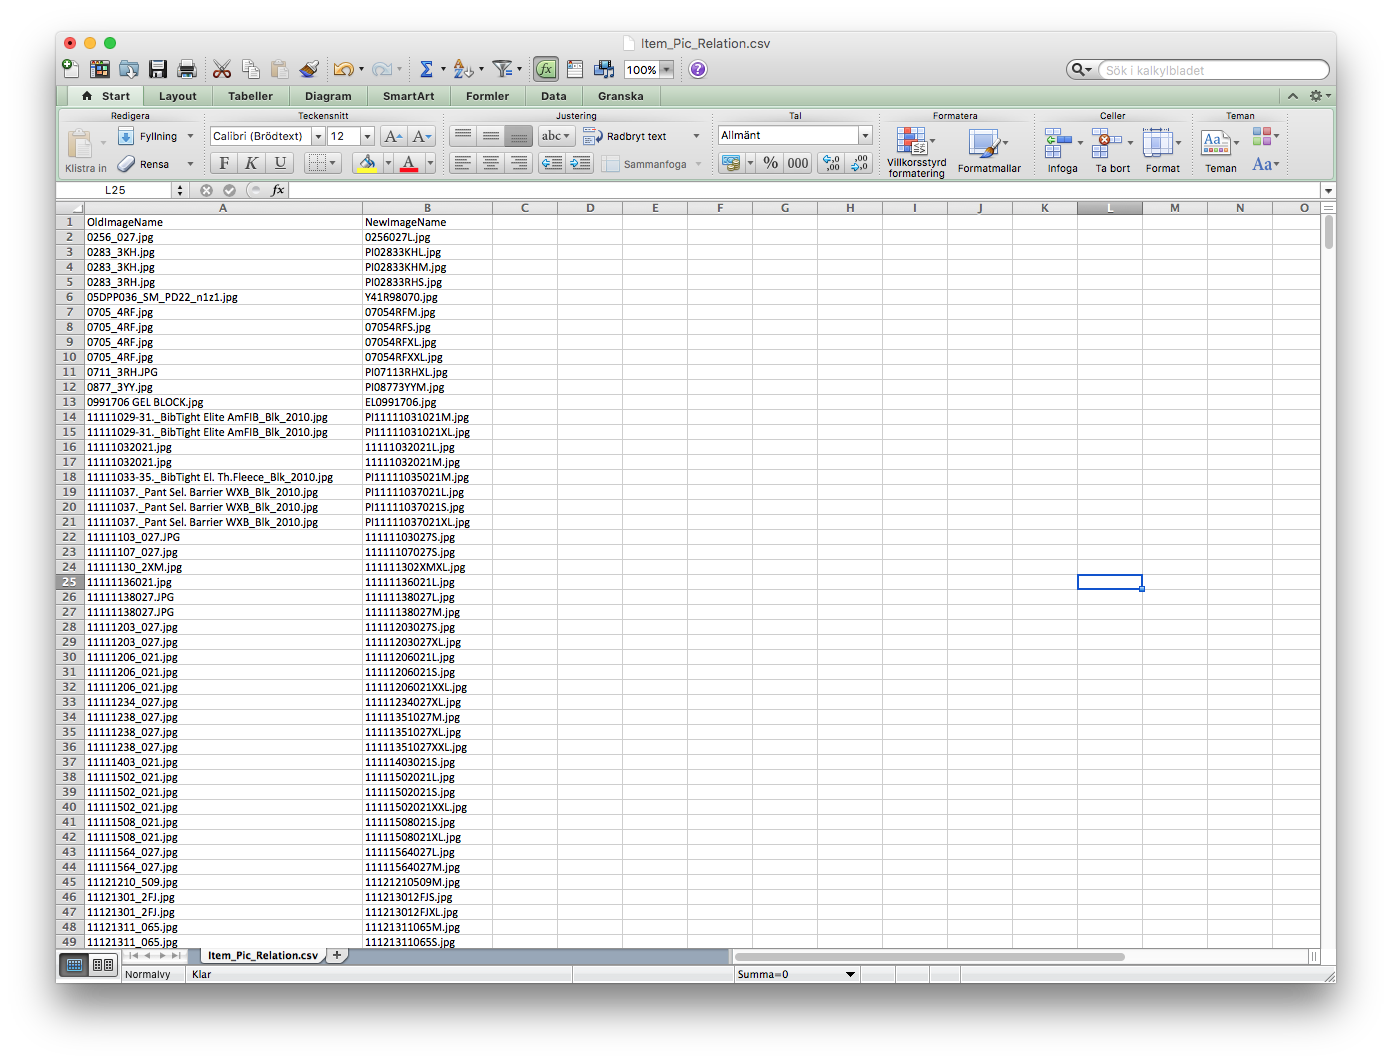Screen dimensions: 1392x1063
Task: Undo the last action
Action: coord(343,69)
